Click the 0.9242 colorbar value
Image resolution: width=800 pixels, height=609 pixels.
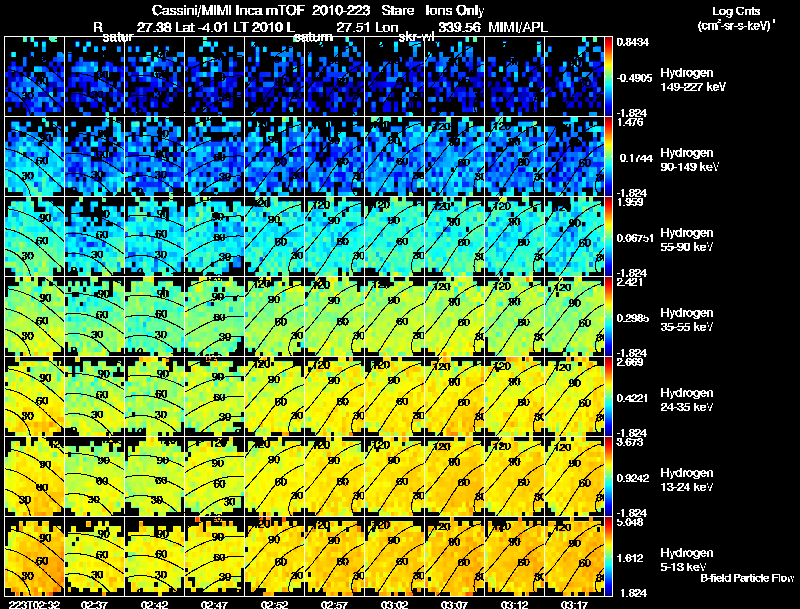[633, 478]
